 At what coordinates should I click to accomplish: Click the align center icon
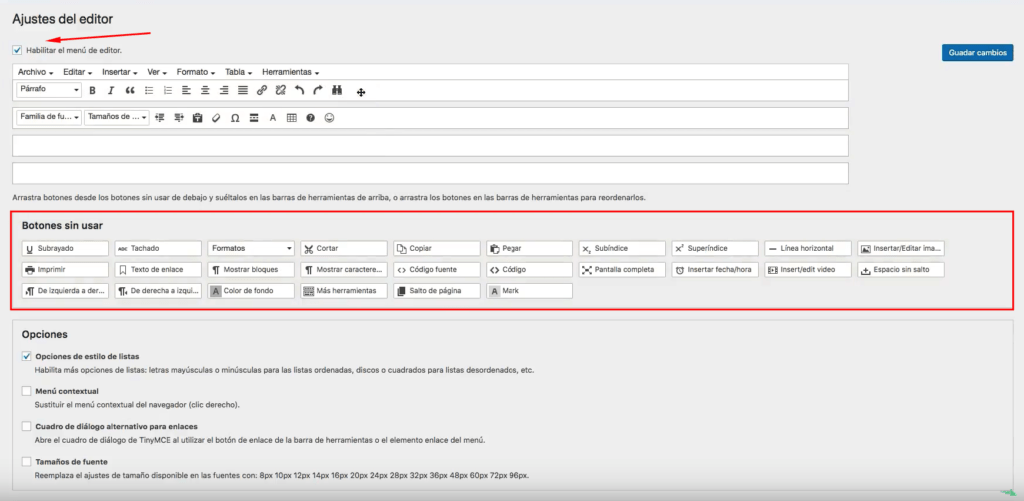pyautogui.click(x=205, y=91)
